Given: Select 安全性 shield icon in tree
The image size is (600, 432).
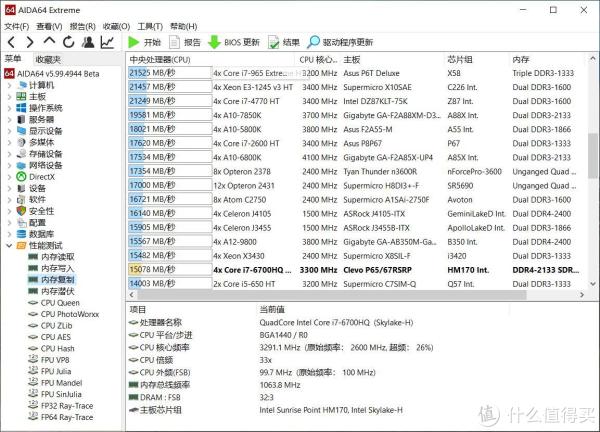Looking at the screenshot, I should (21, 211).
